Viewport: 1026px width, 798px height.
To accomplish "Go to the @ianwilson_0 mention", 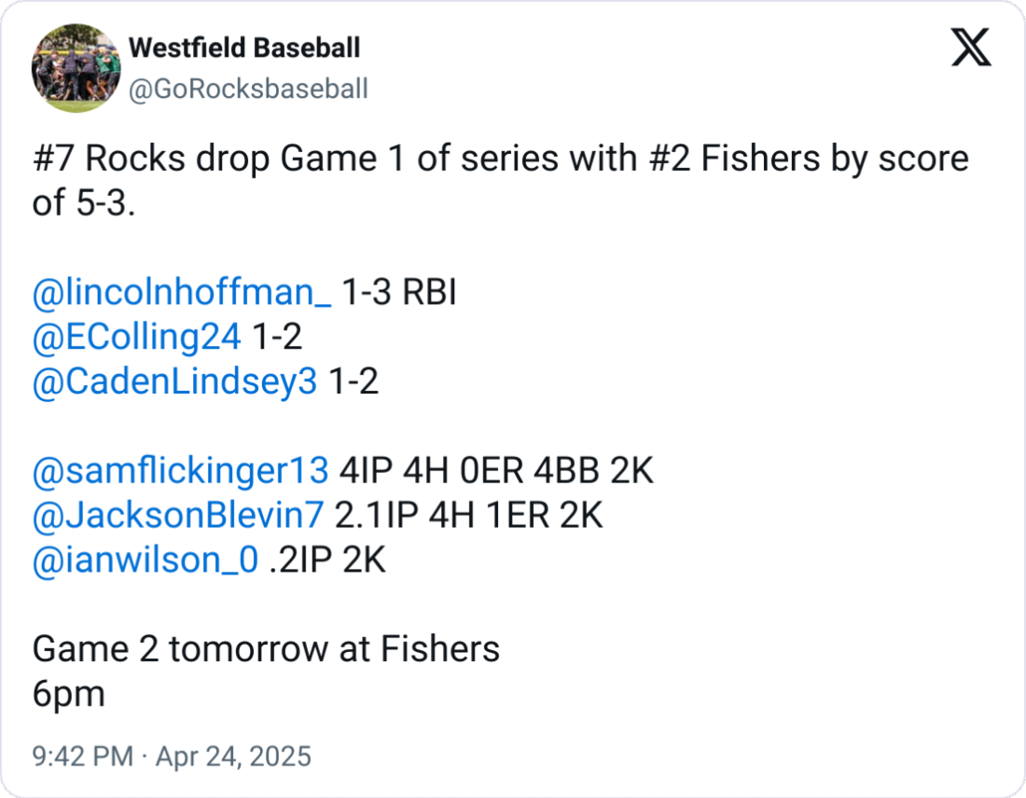I will coord(147,560).
